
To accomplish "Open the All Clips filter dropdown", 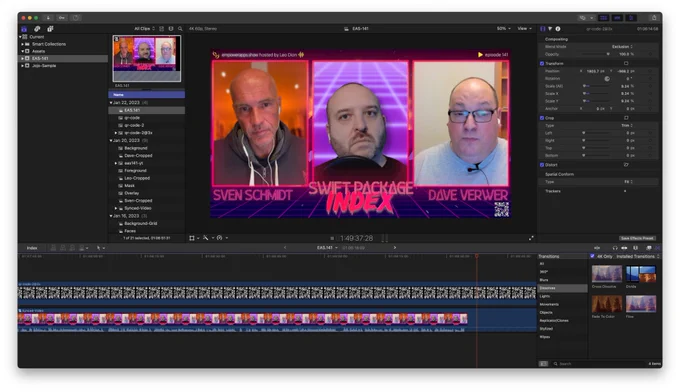I will [144, 29].
